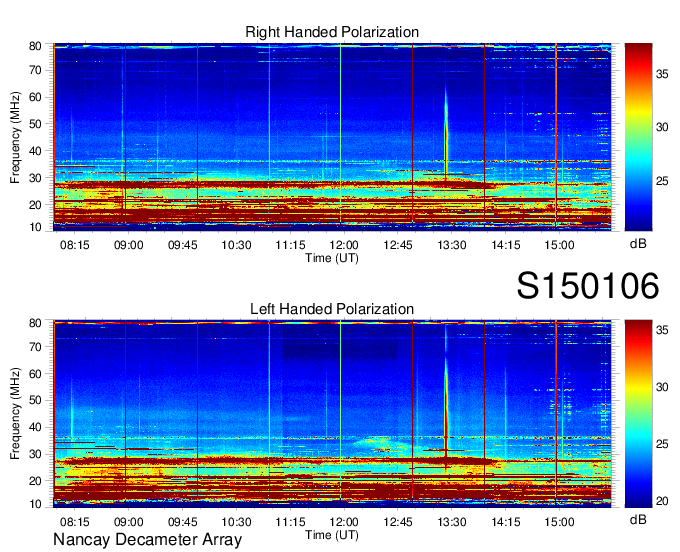Click 80 MHz tick on Right Handed frequency axis
Screen dimensions: 680x552
[x=35, y=46]
